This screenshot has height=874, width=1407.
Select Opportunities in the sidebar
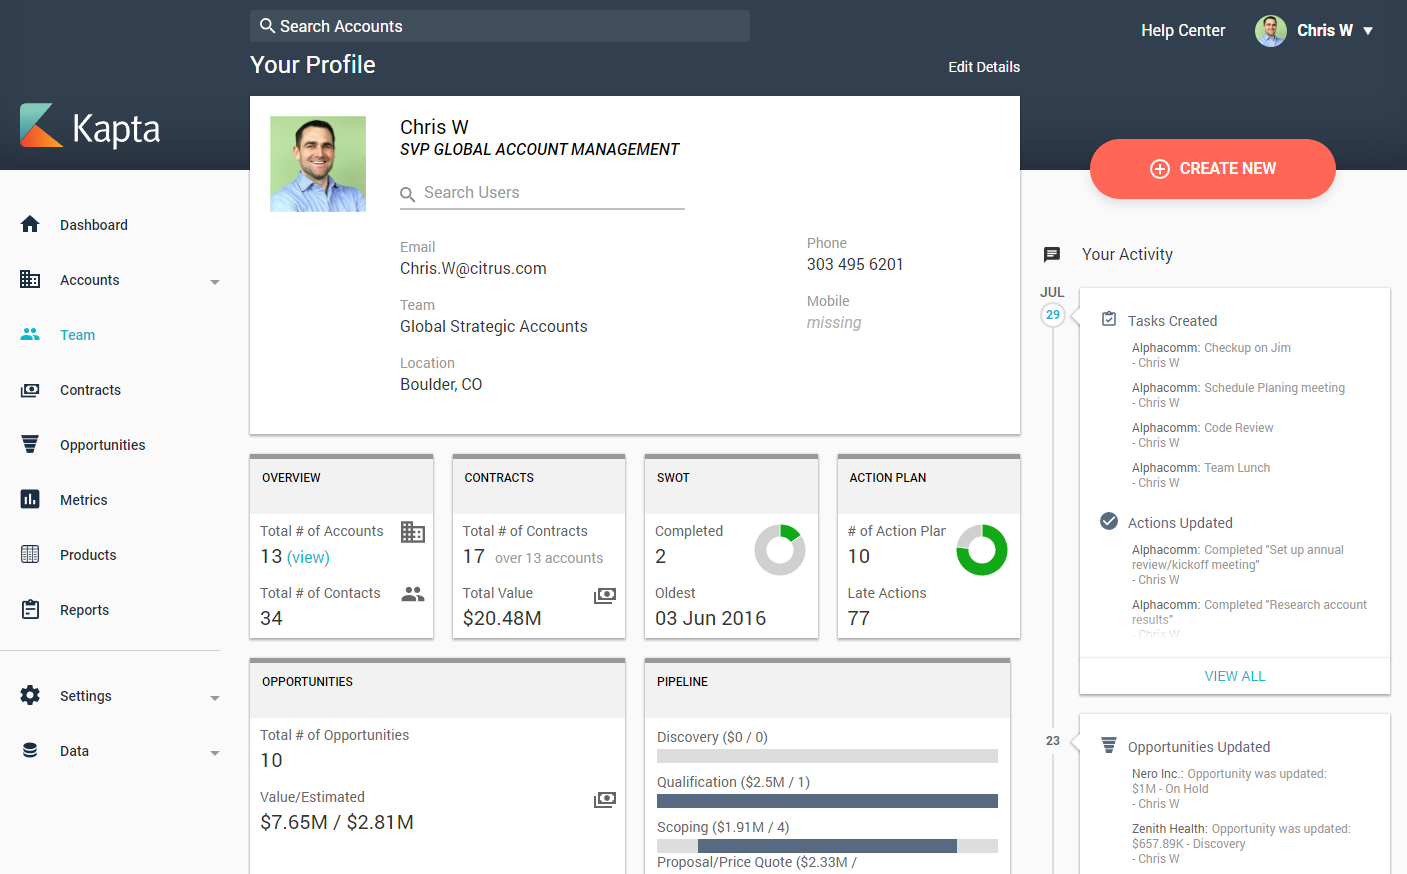102,445
